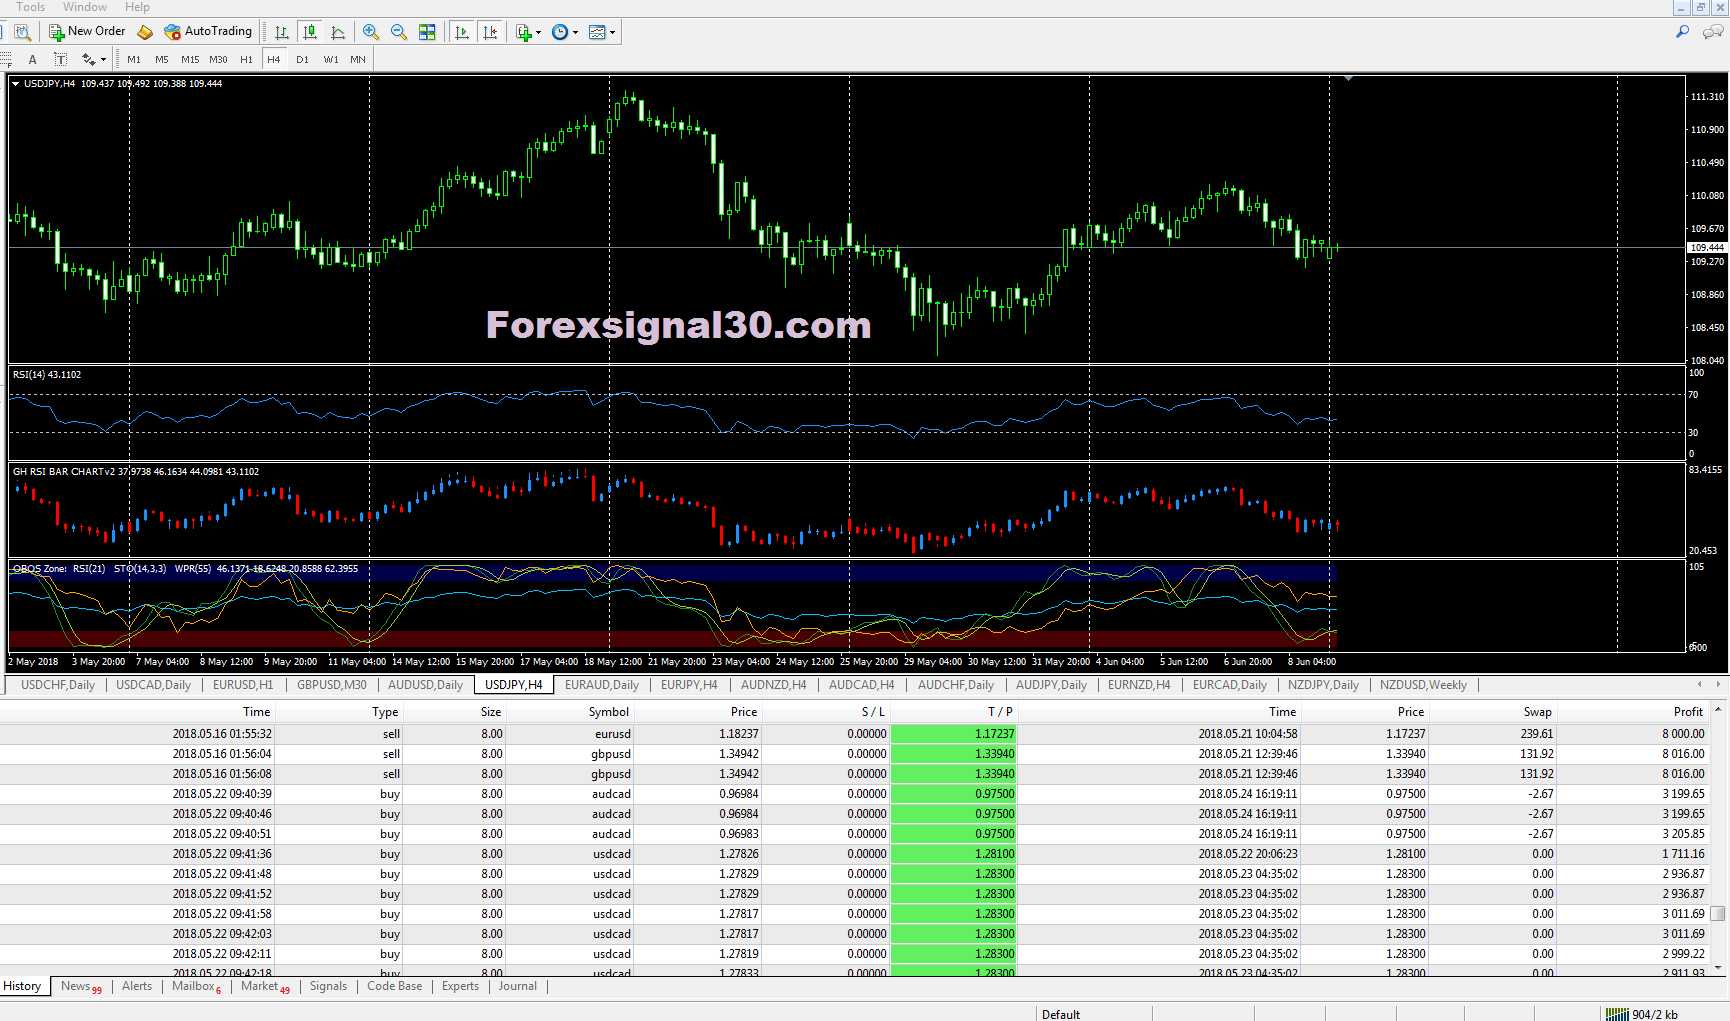Open the Alerts terminal tab
This screenshot has height=1021, width=1730.
coord(137,986)
